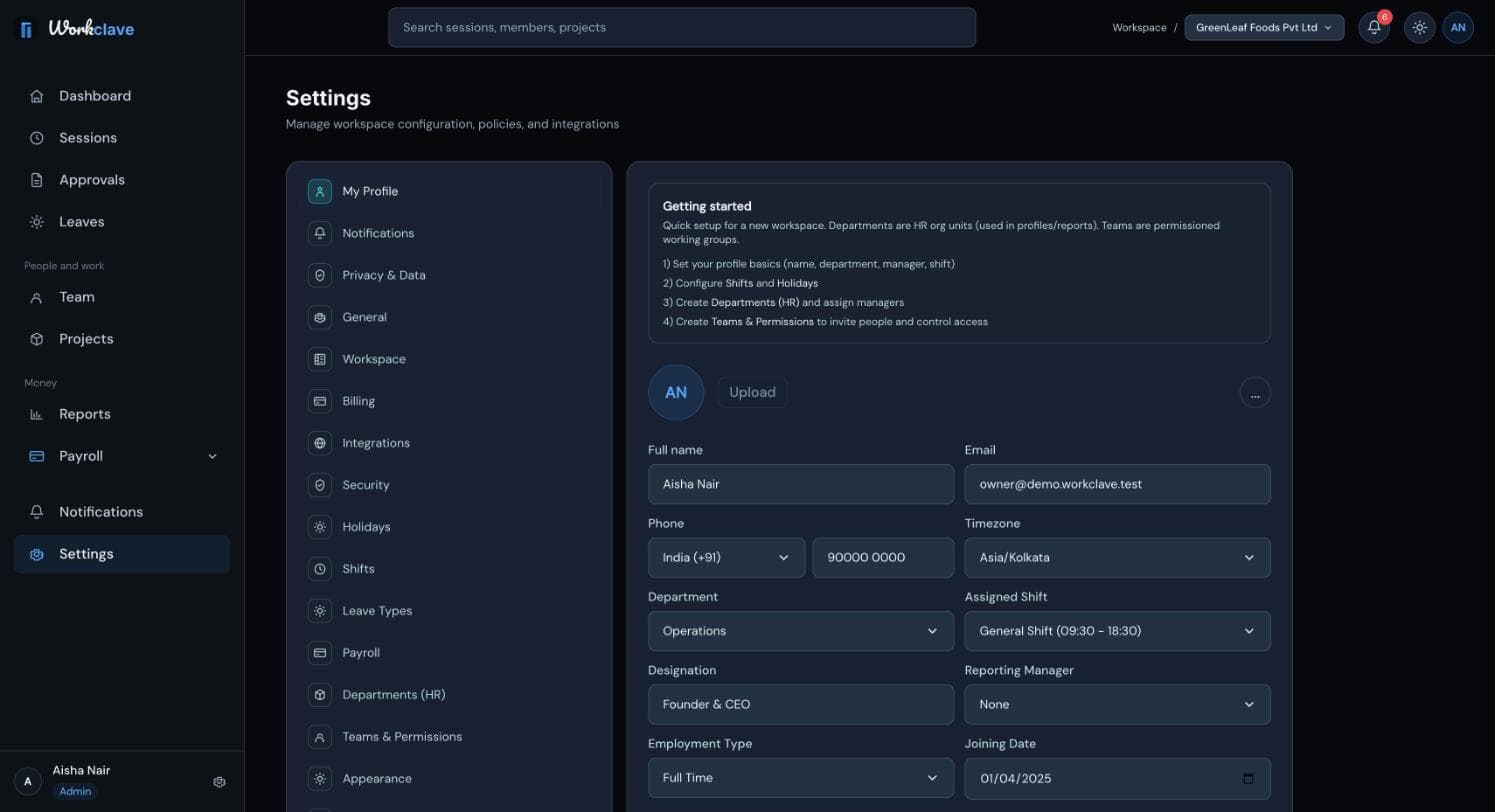Viewport: 1495px width, 812px height.
Task: Click the phone number field
Action: (883, 558)
